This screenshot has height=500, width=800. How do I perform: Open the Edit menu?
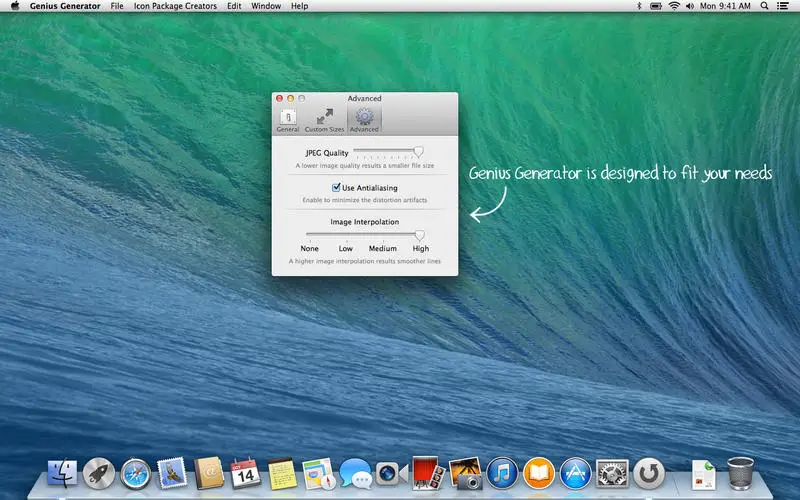click(234, 6)
